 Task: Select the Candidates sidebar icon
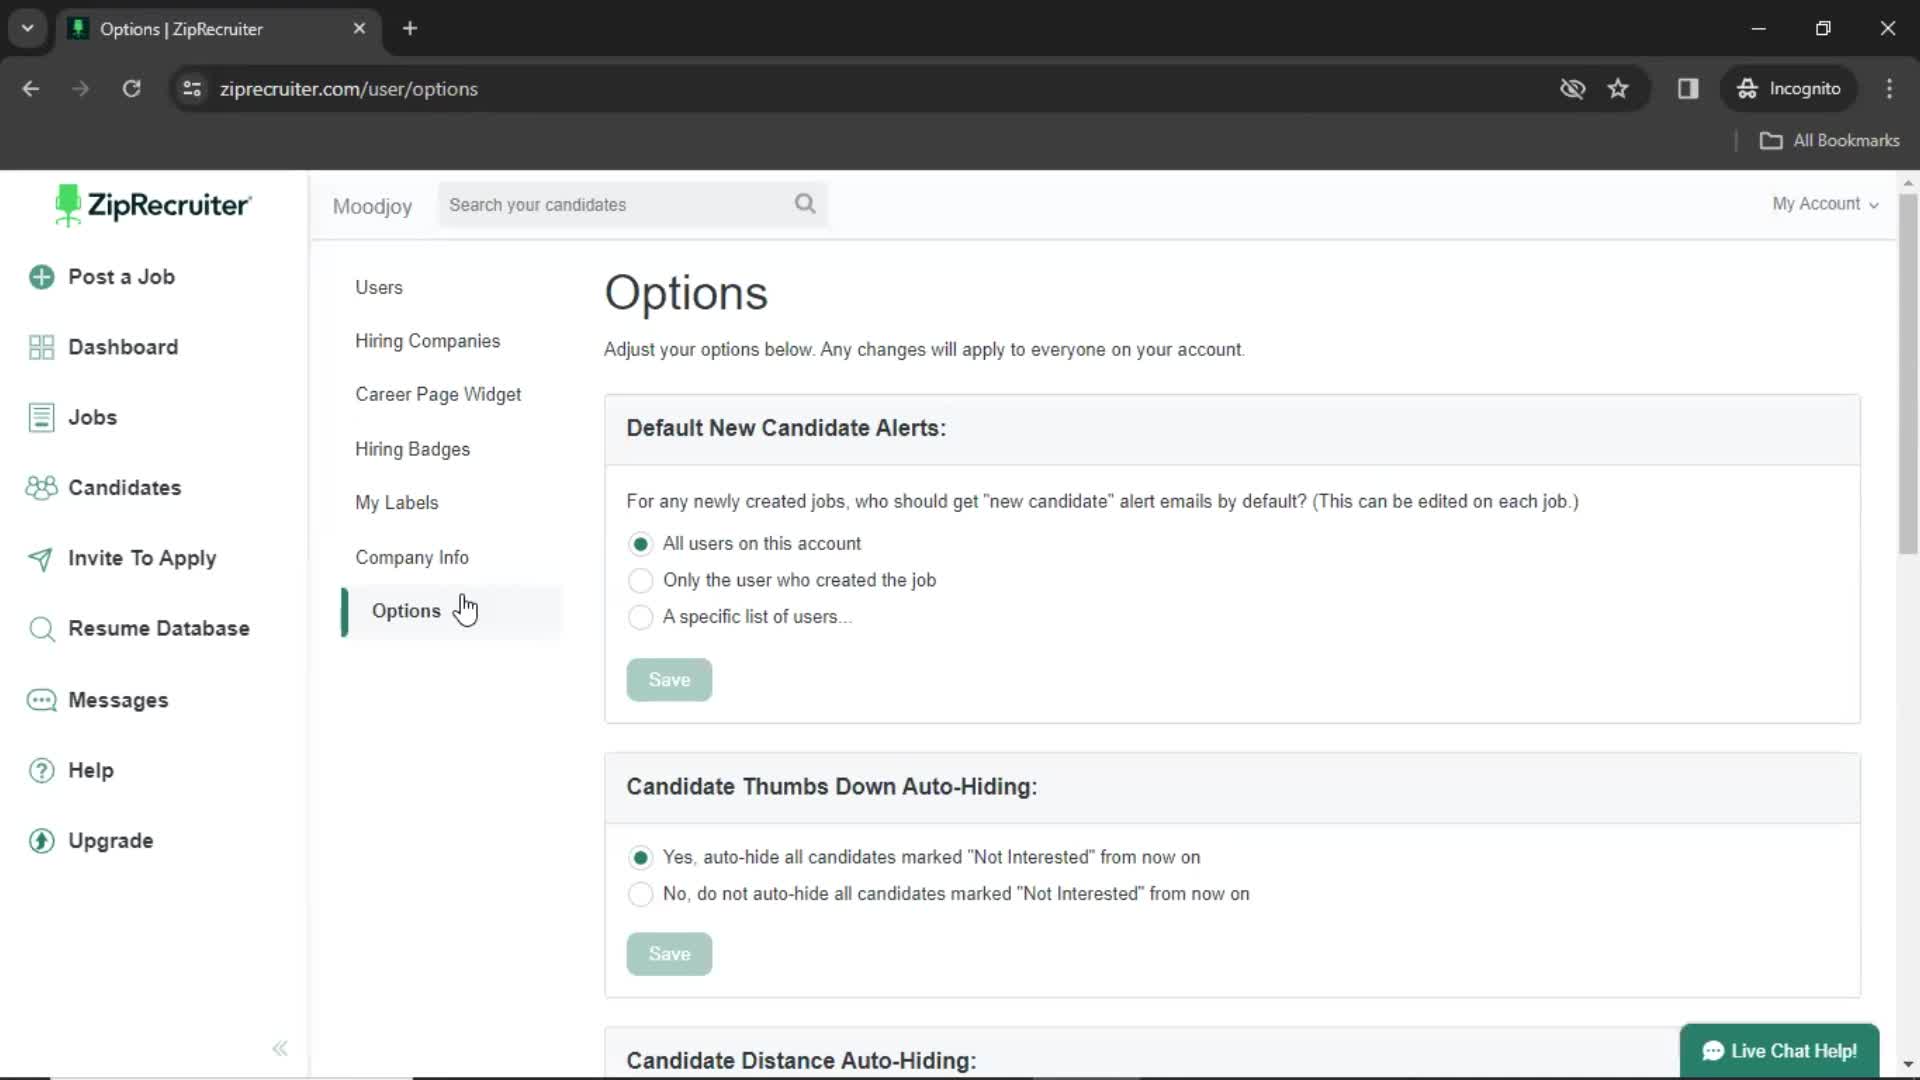click(x=40, y=487)
